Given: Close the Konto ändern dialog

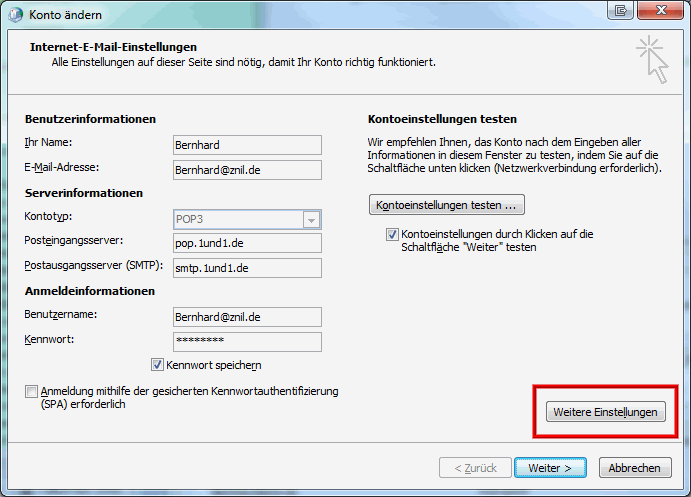Looking at the screenshot, I should 659,10.
